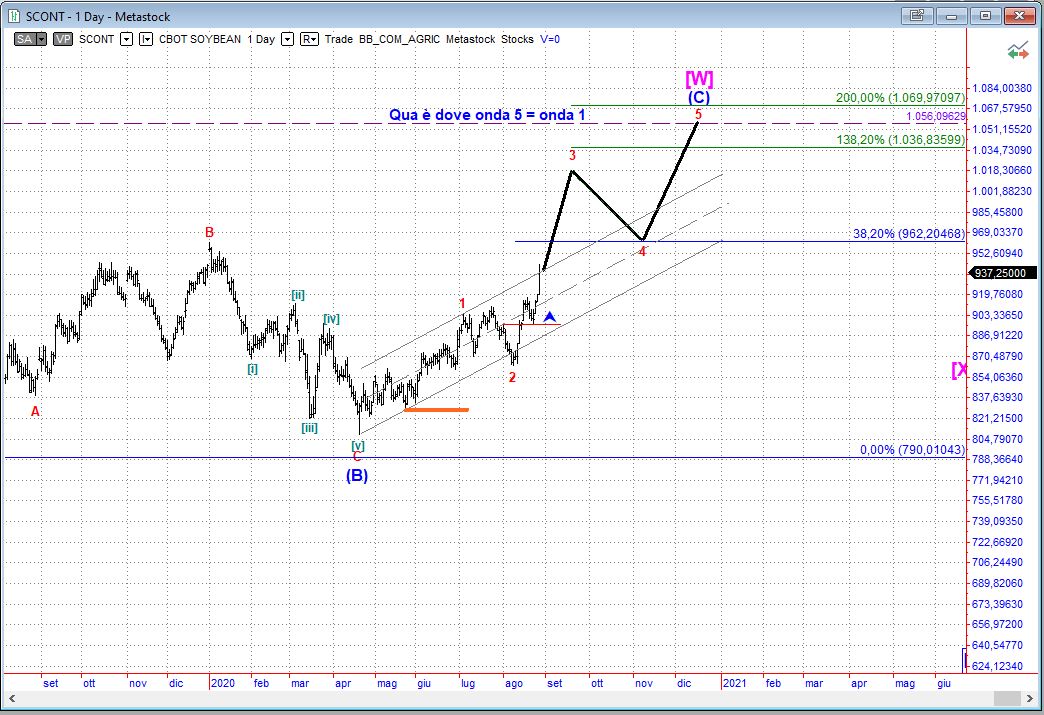Click the Trade label in header
This screenshot has height=715, width=1044.
338,39
